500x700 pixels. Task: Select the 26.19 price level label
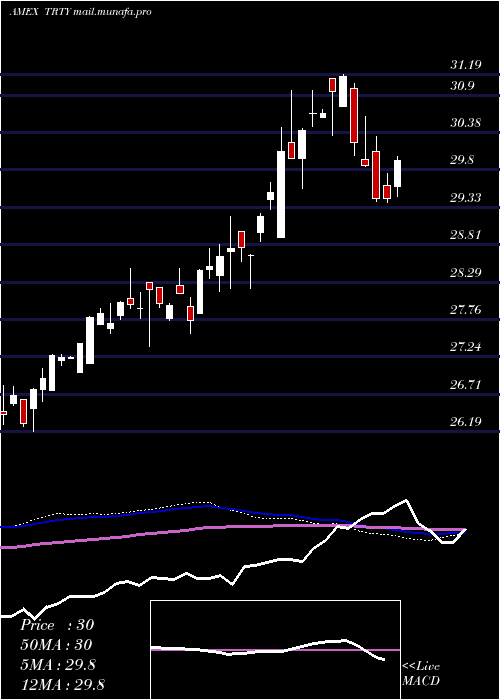[466, 421]
